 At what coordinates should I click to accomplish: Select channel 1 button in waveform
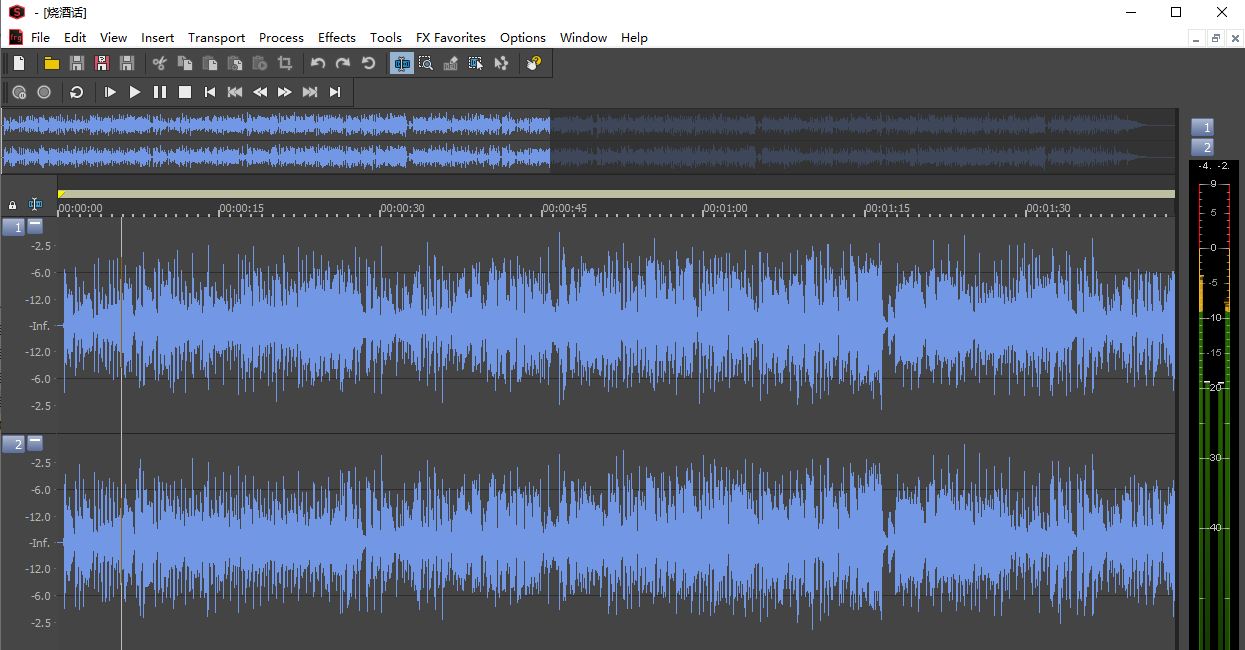click(13, 227)
